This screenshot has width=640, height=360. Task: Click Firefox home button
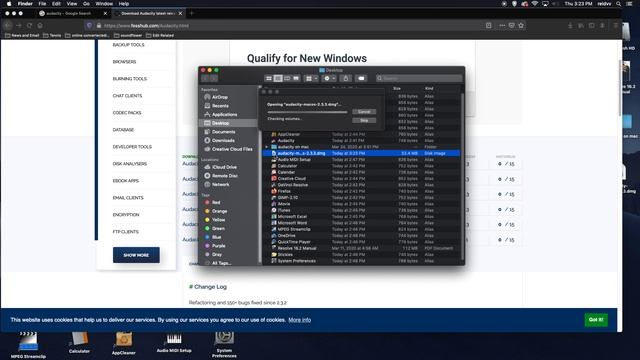pyautogui.click(x=40, y=25)
